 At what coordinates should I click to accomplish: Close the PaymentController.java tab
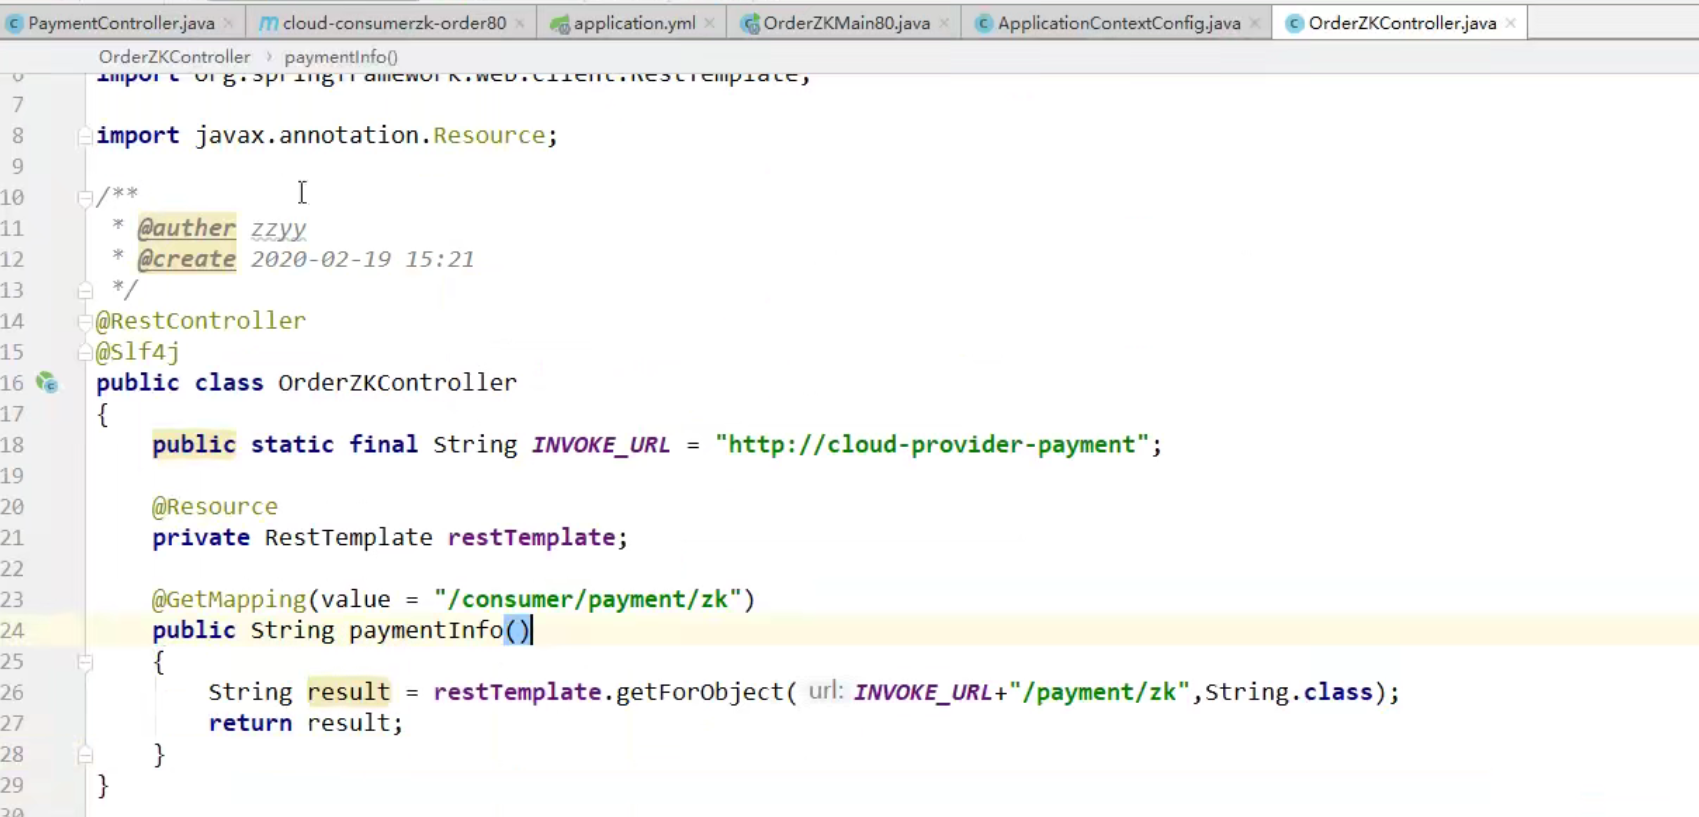(229, 23)
